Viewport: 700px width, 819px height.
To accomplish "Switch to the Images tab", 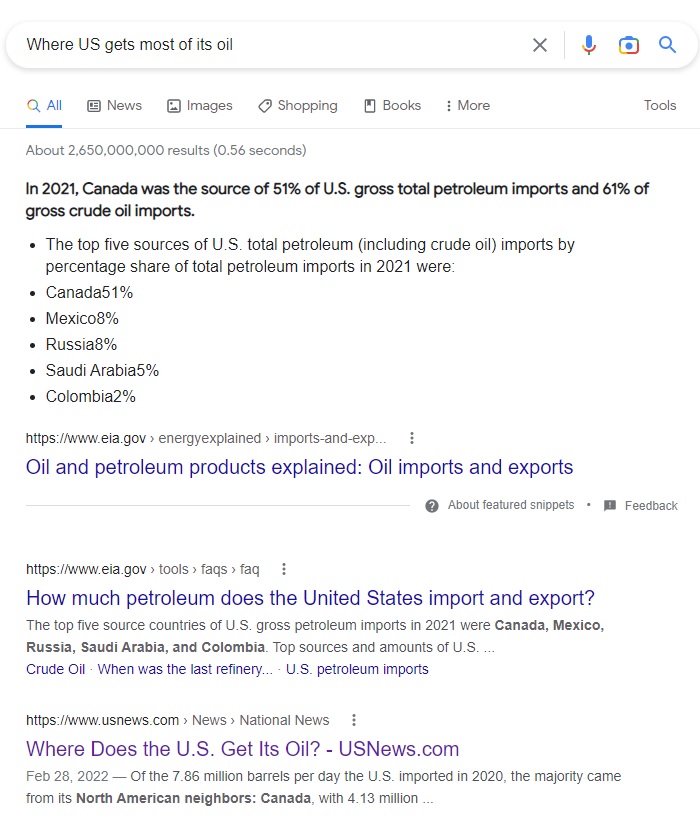I will point(200,106).
